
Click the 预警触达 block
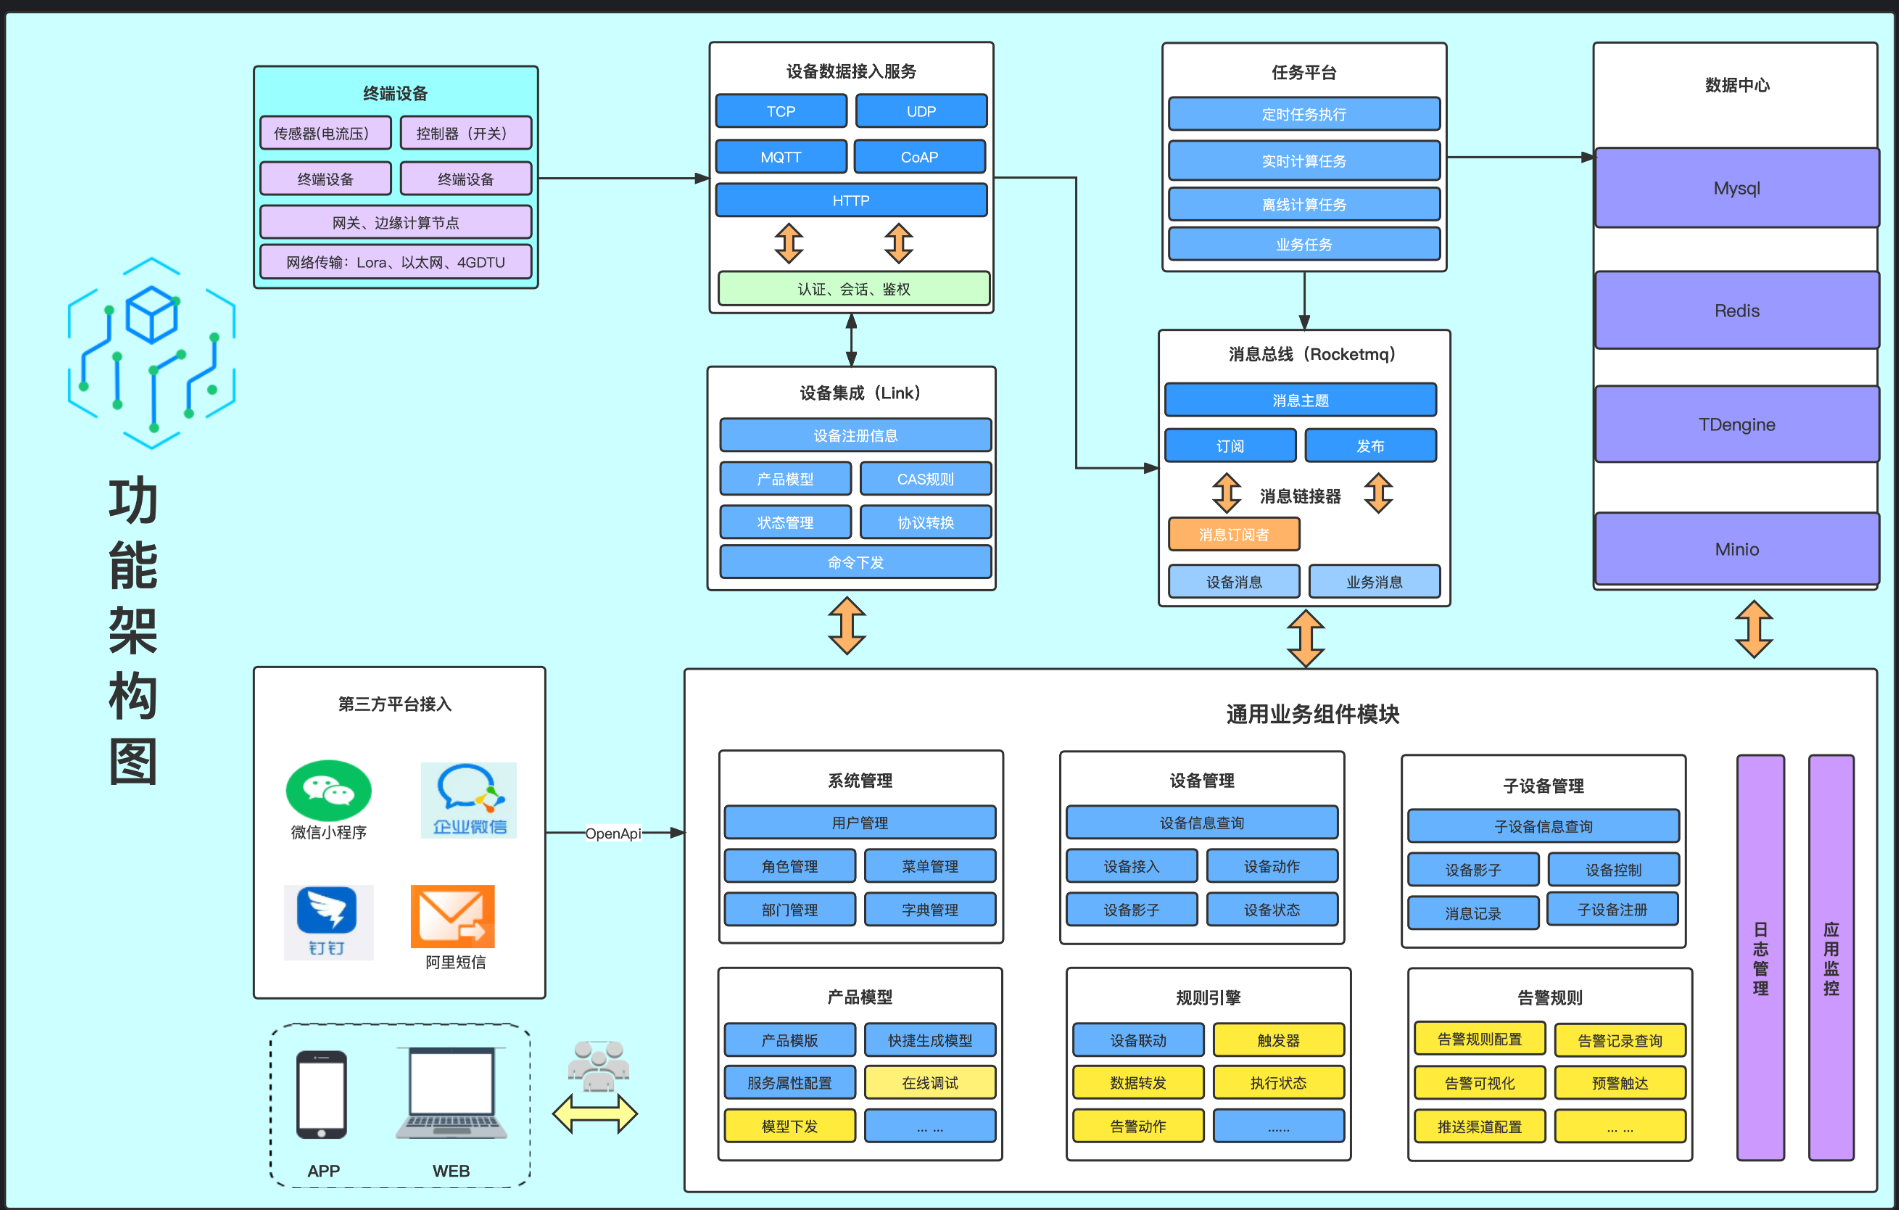(1620, 1082)
